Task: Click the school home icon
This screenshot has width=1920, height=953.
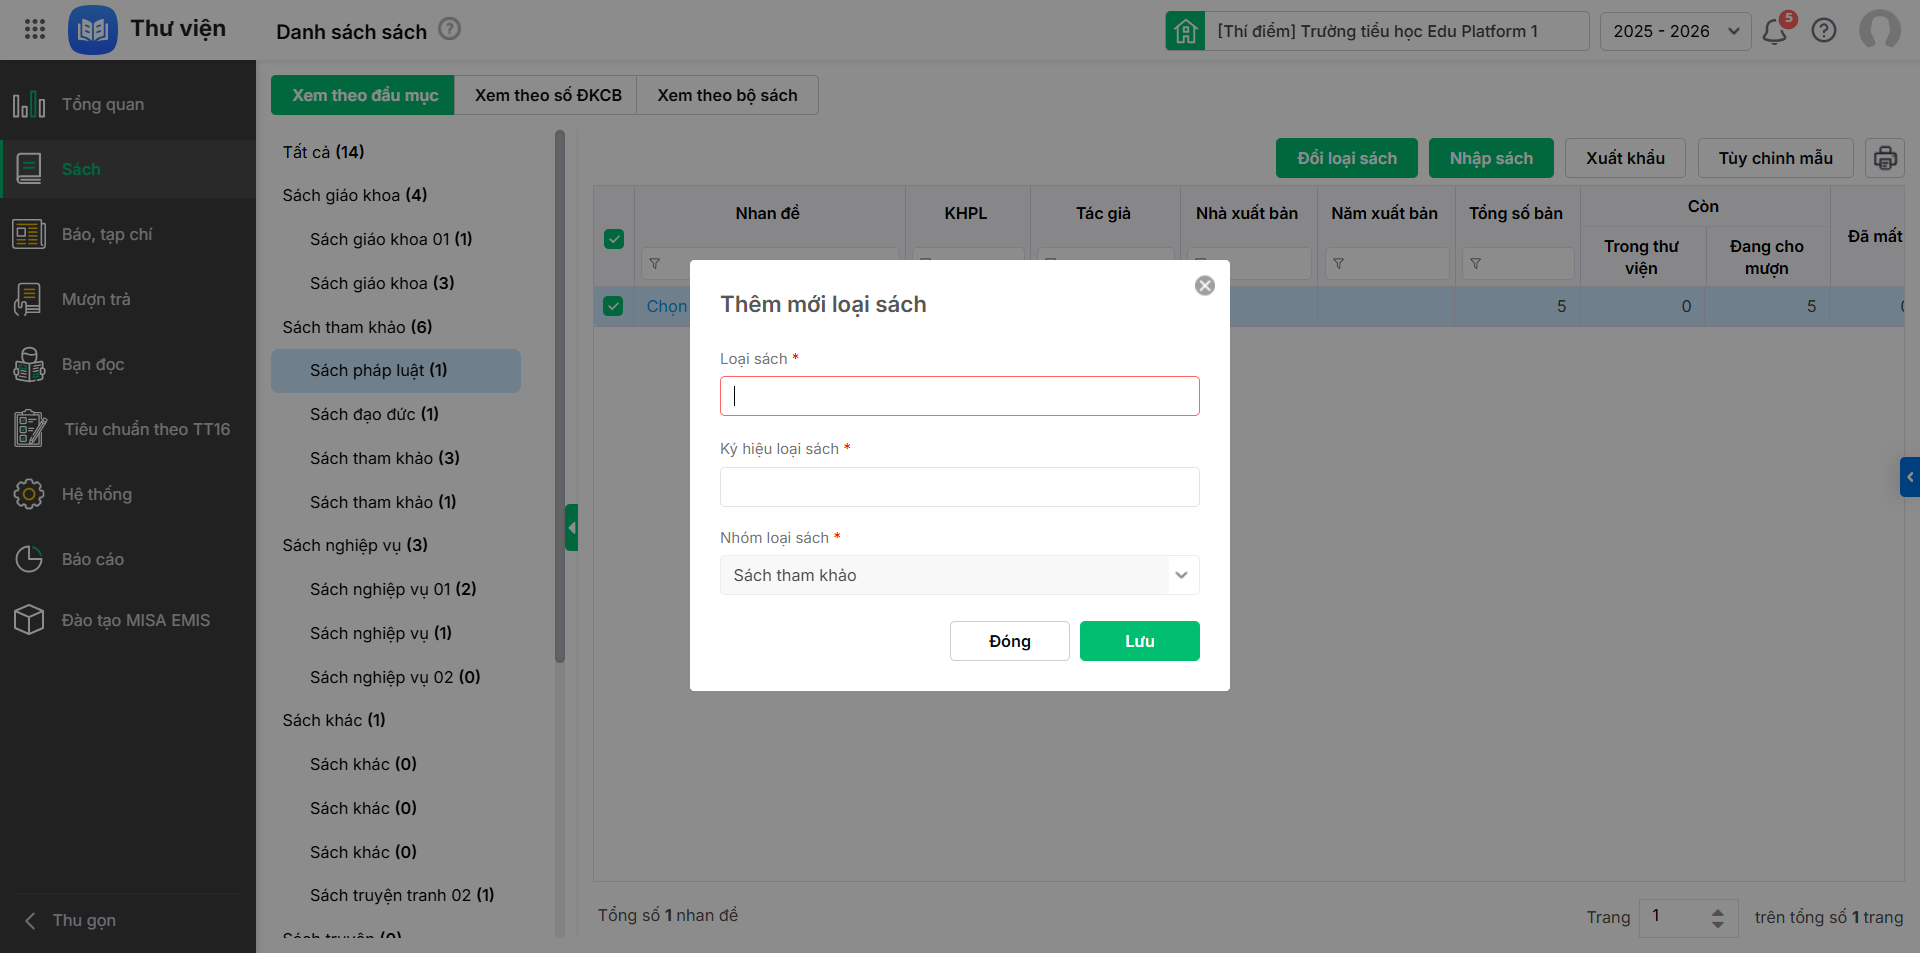Action: [1185, 31]
